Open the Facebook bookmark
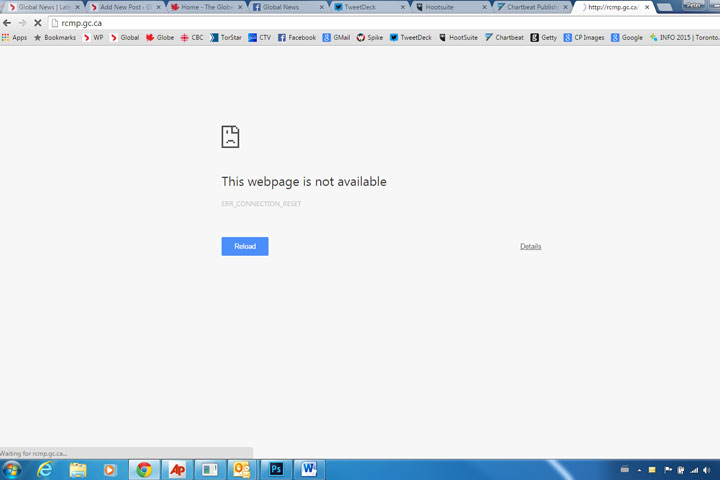Image resolution: width=720 pixels, height=480 pixels. (x=296, y=37)
